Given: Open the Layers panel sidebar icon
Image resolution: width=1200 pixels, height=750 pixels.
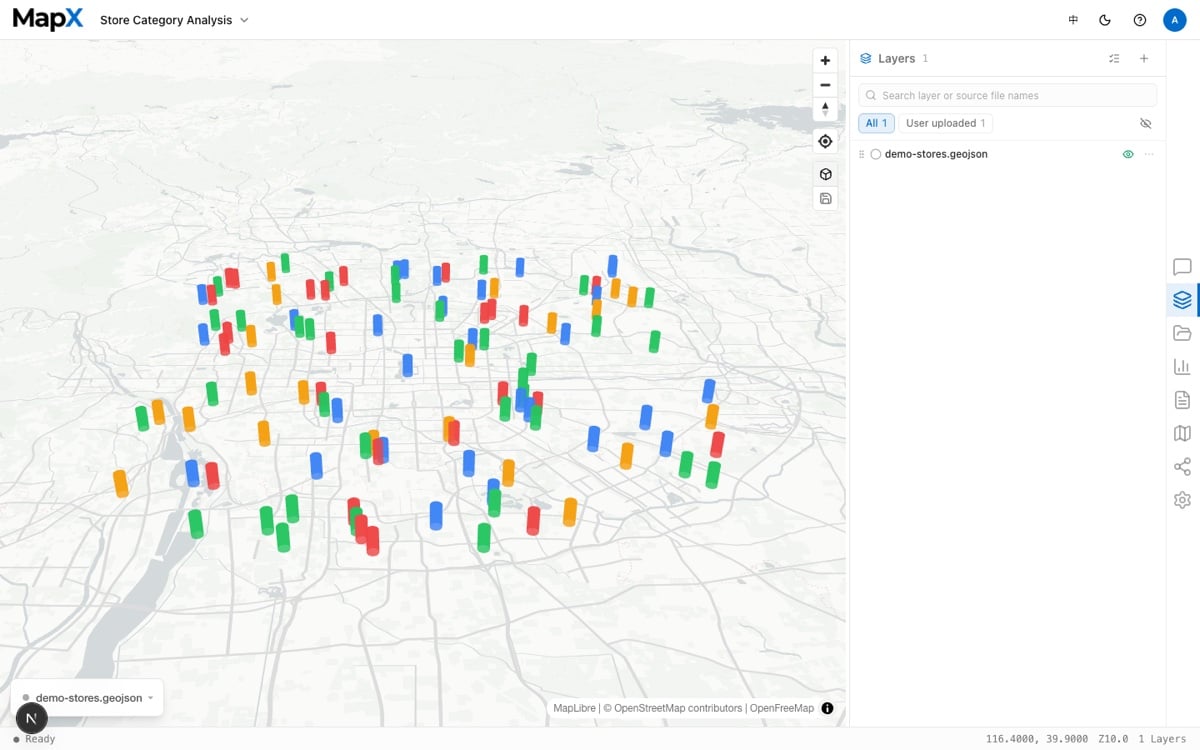Looking at the screenshot, I should click(x=1182, y=300).
